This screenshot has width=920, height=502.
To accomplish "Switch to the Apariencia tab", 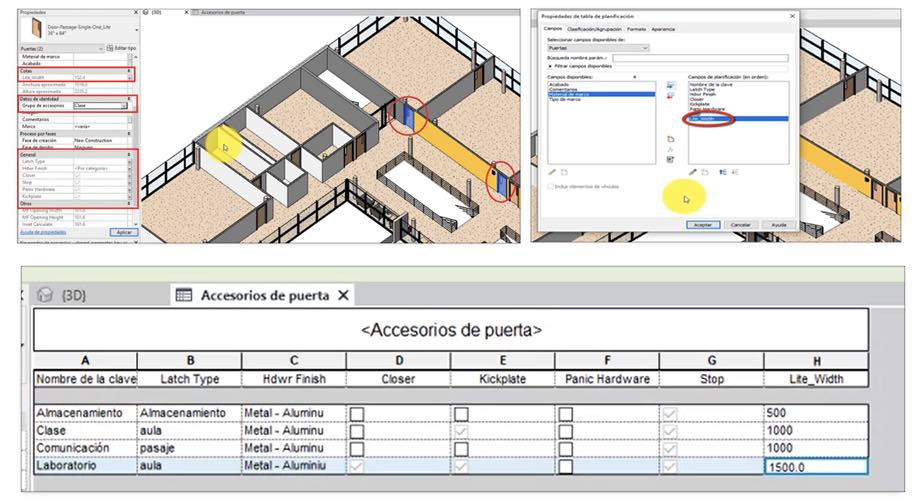I will pyautogui.click(x=663, y=29).
